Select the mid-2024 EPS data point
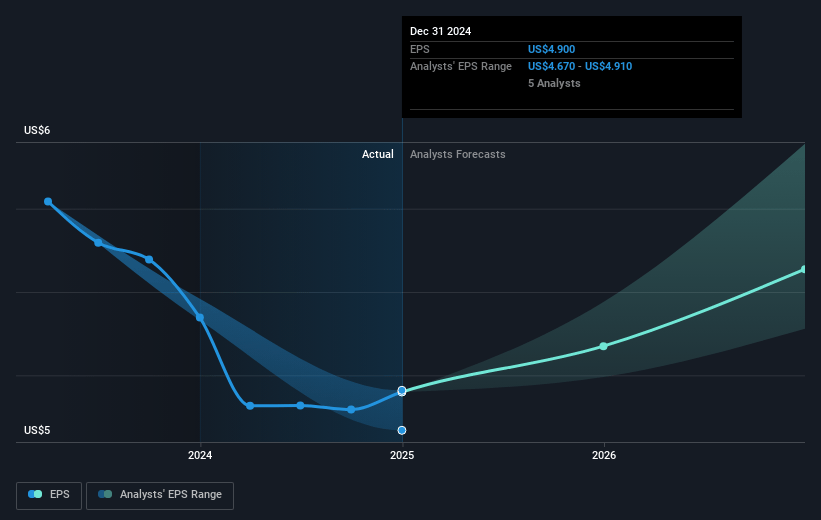Viewport: 821px width, 520px height. [300, 405]
